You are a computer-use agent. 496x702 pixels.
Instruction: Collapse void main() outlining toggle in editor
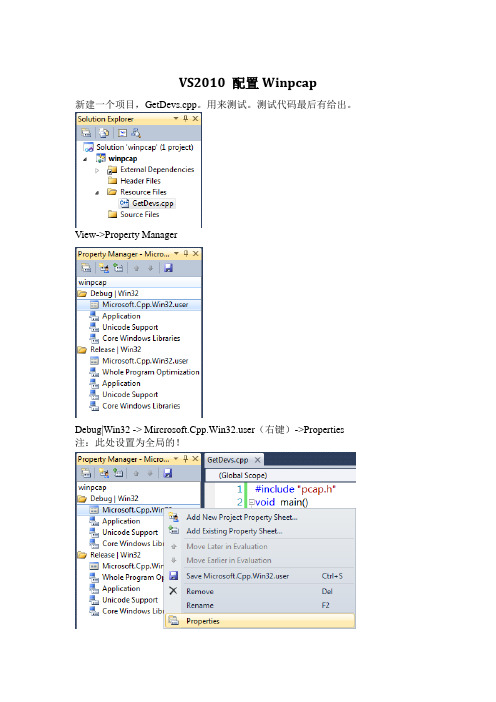point(252,502)
